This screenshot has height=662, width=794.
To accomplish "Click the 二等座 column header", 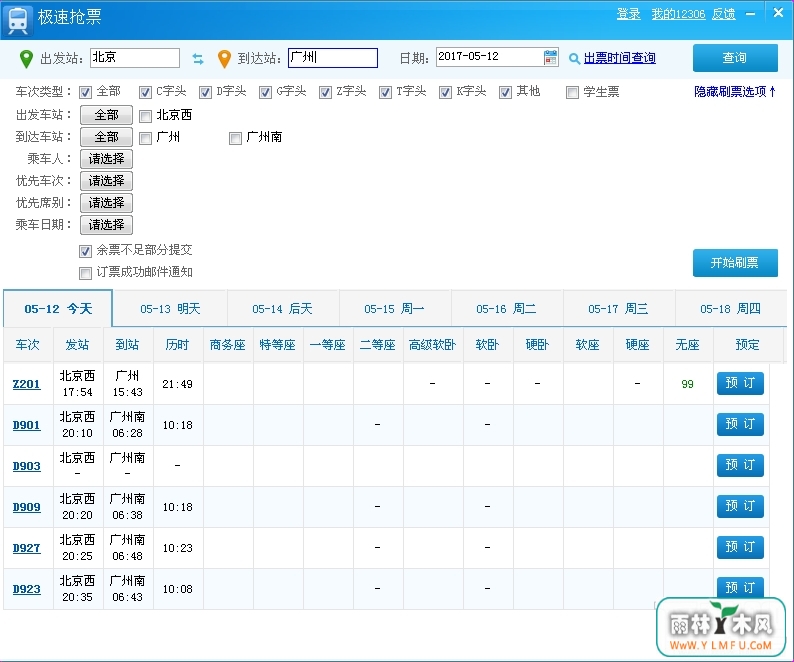I will coord(377,345).
